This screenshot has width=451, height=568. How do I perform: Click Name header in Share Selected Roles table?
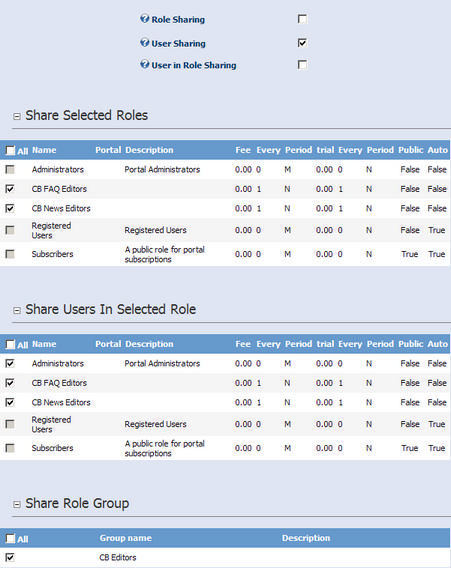[x=44, y=150]
